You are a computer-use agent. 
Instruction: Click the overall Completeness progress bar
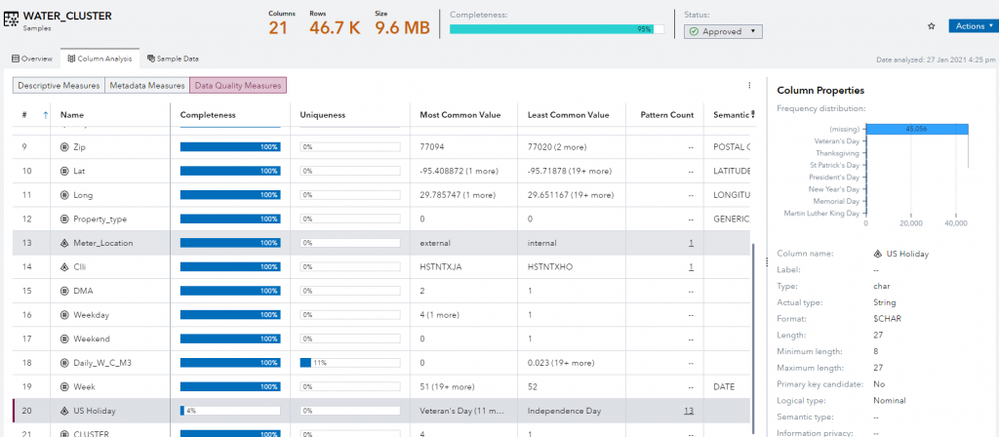[556, 30]
